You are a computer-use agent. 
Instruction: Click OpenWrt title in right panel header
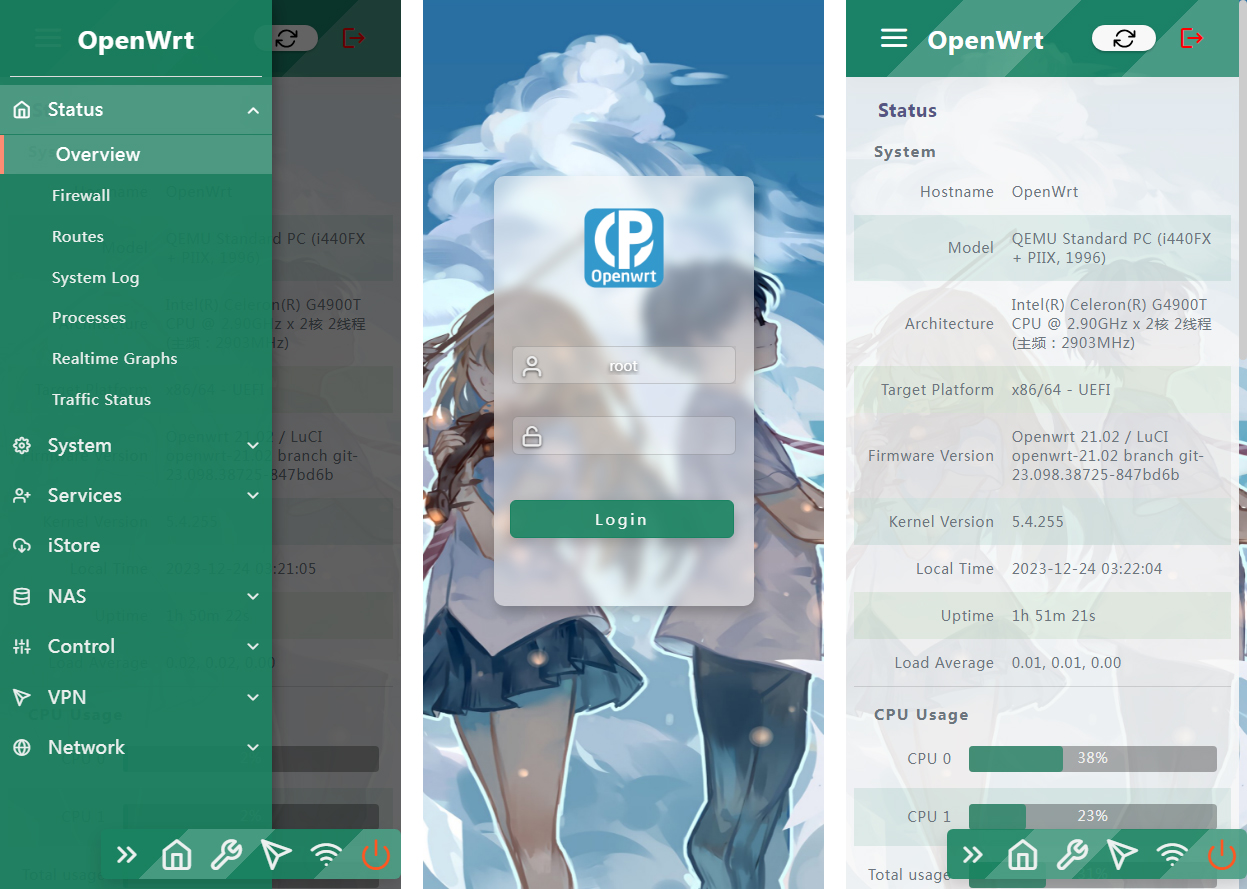click(986, 40)
